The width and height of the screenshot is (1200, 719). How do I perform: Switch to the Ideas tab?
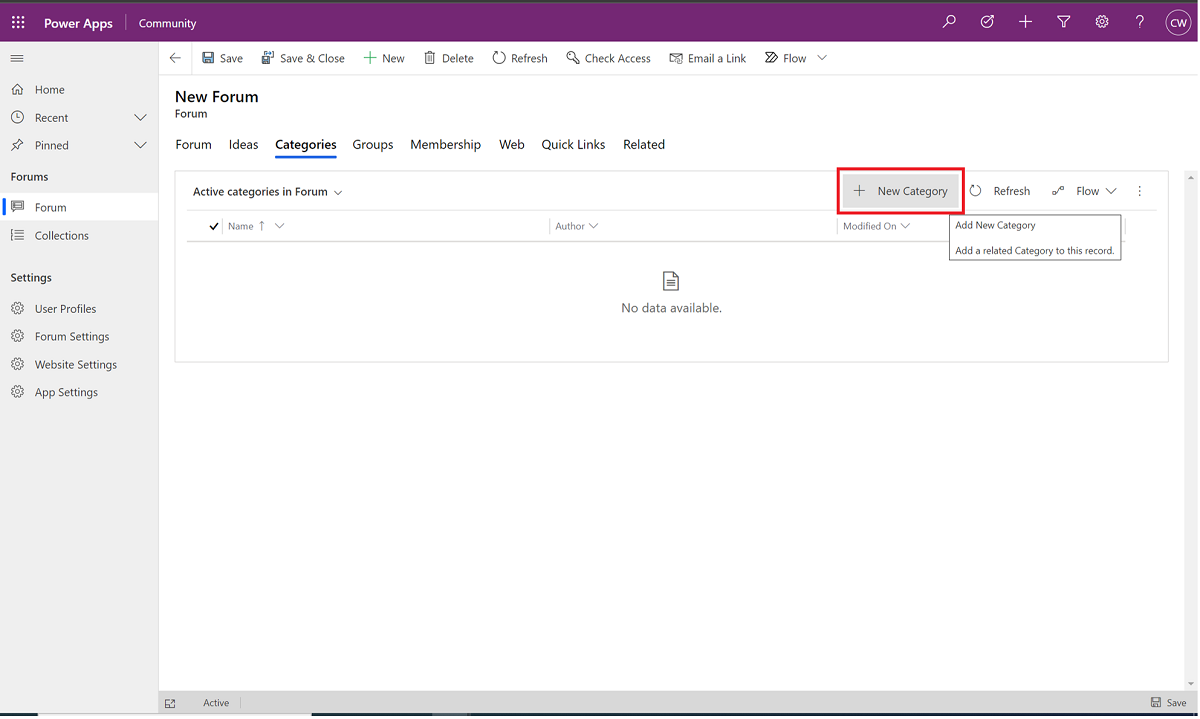pos(243,144)
